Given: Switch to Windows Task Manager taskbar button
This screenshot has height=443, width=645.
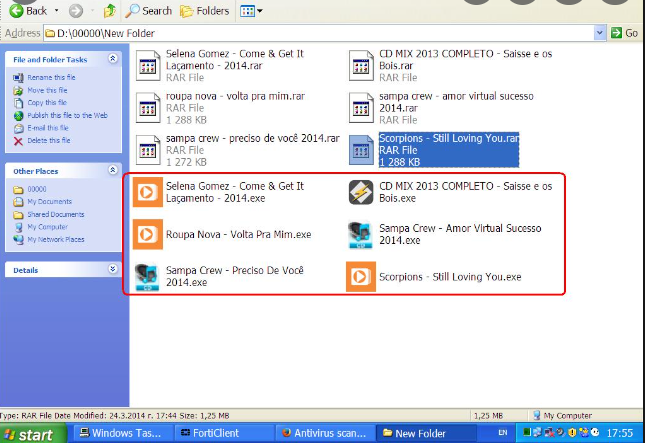Looking at the screenshot, I should coord(122,433).
